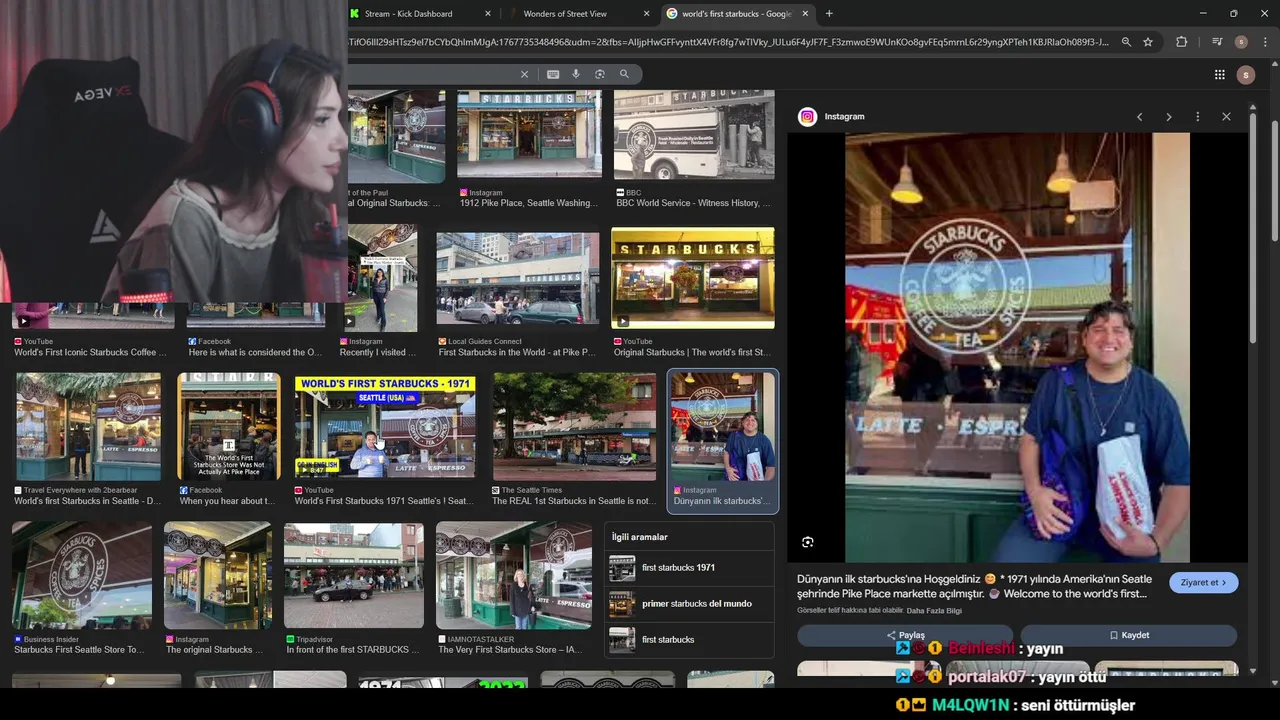
Task: Open Business Insider Starbucks First Seattle Store
Action: [x=82, y=589]
